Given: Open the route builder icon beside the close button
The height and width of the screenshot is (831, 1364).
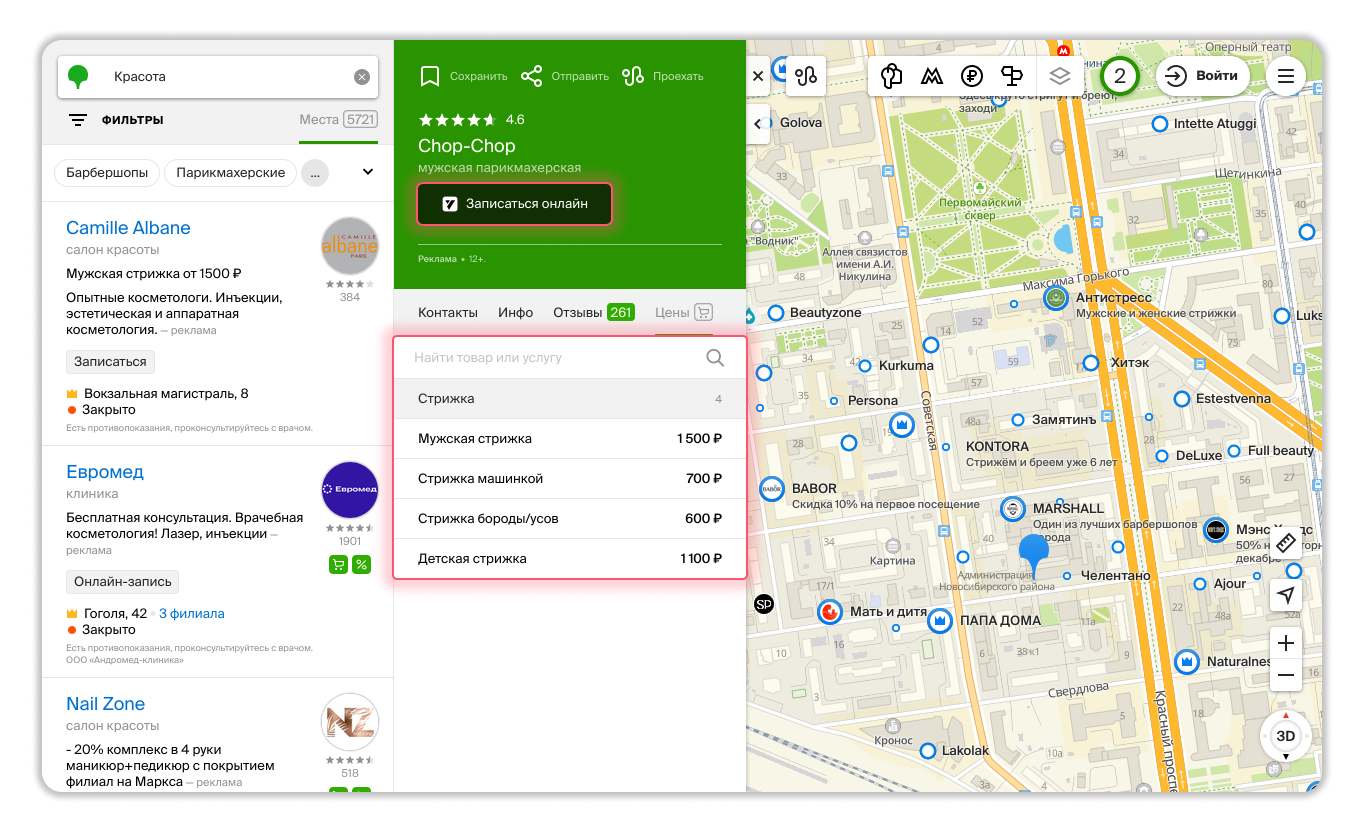Looking at the screenshot, I should [806, 75].
